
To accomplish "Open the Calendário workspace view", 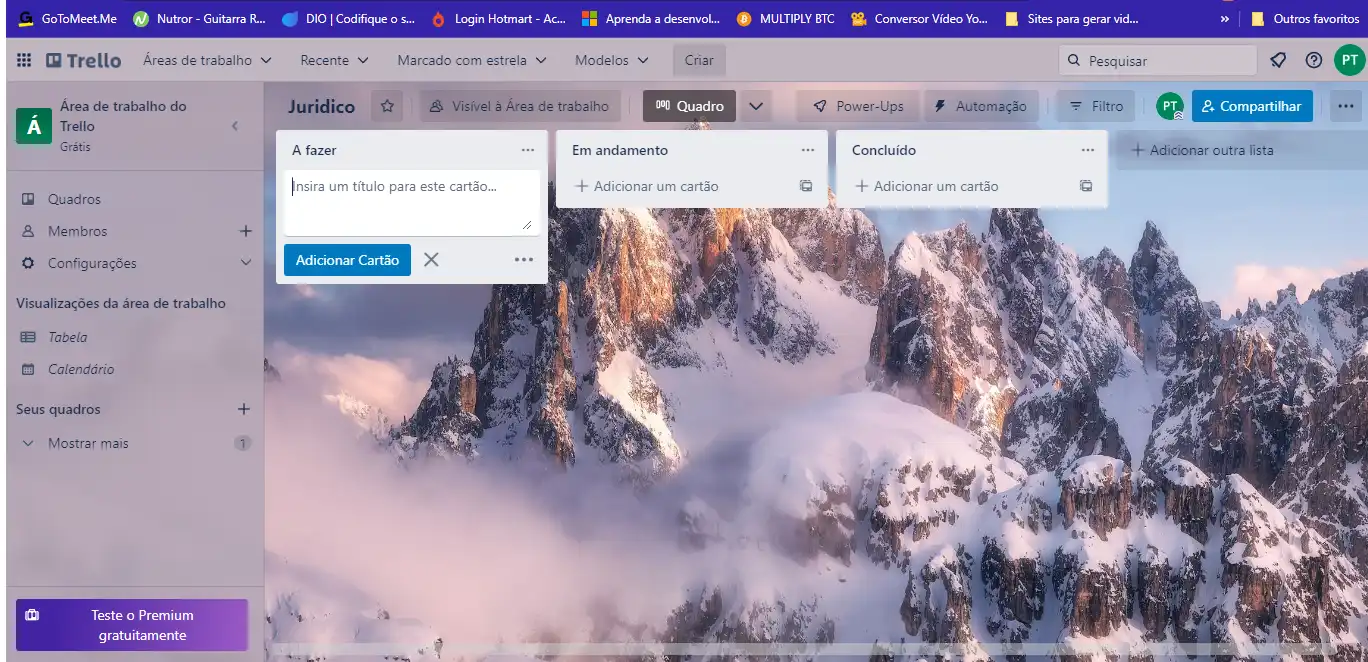I will click(x=81, y=369).
